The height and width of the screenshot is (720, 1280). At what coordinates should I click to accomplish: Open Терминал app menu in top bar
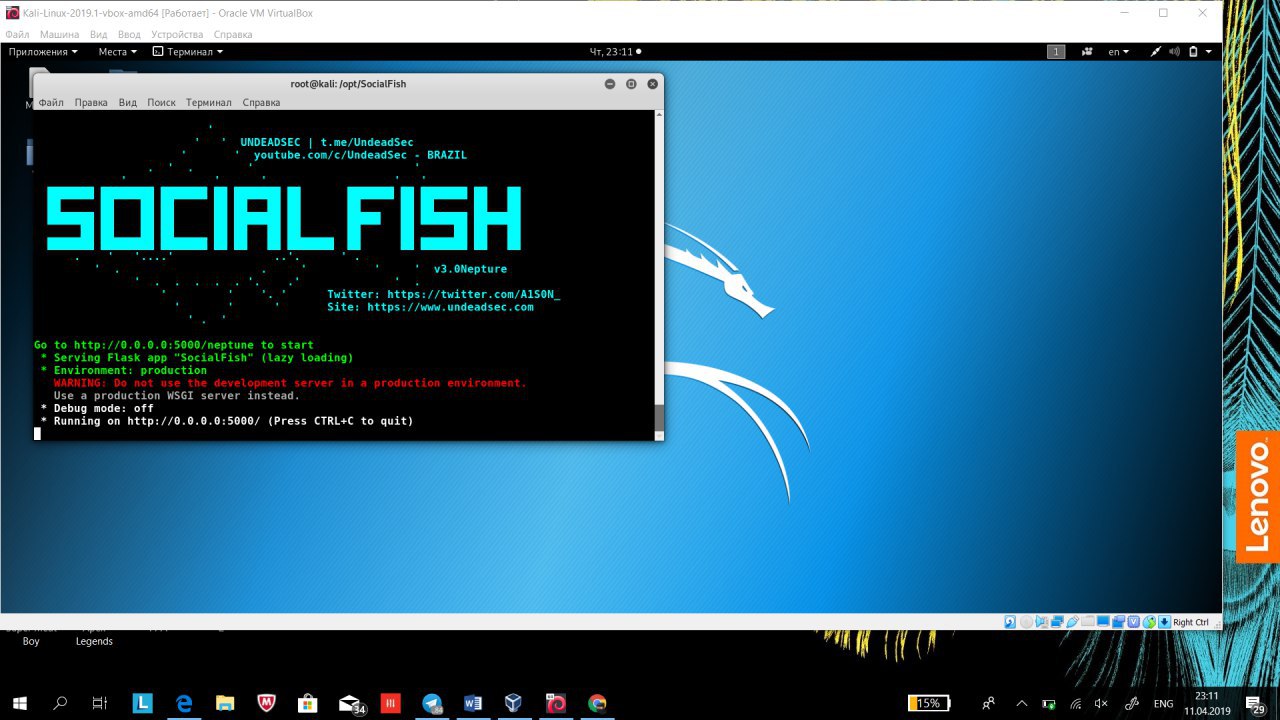click(x=187, y=51)
